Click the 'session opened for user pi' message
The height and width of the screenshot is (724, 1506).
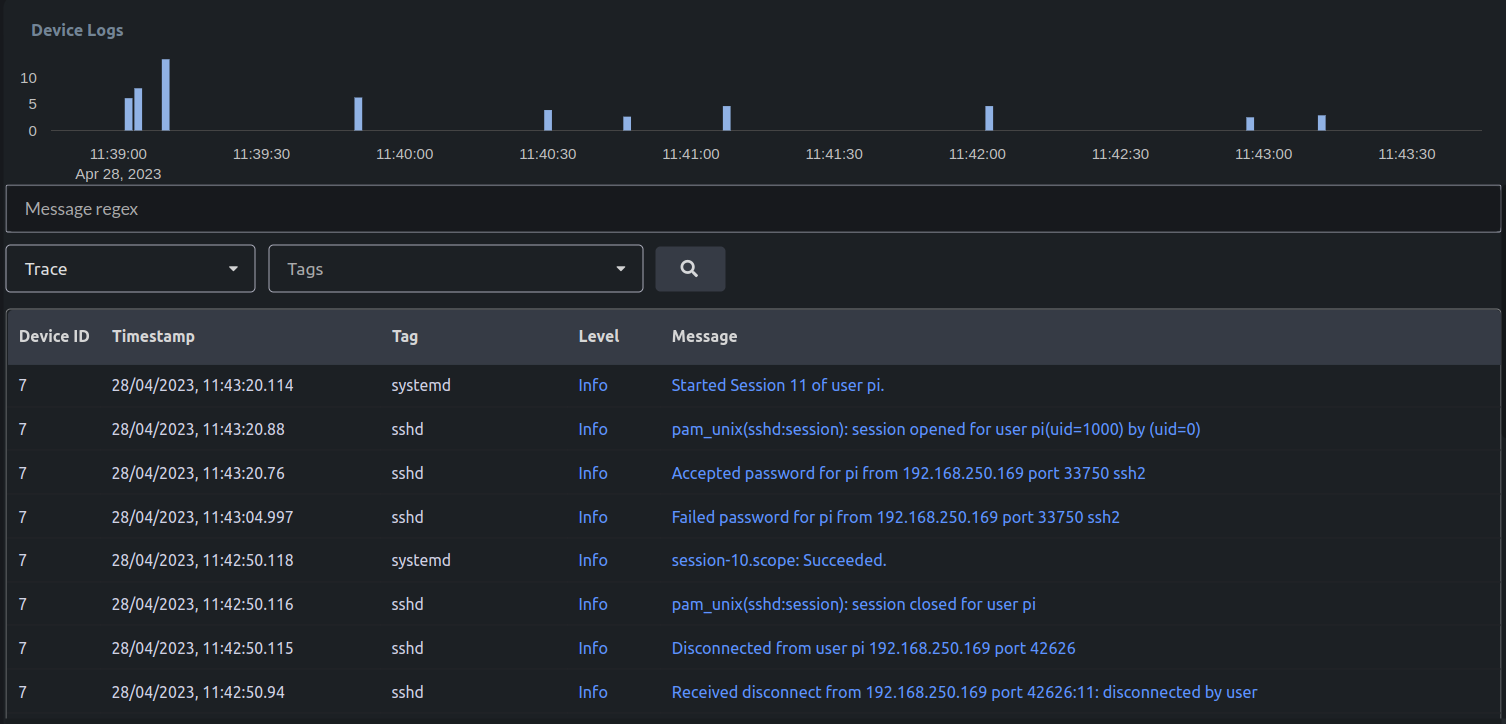tap(935, 429)
